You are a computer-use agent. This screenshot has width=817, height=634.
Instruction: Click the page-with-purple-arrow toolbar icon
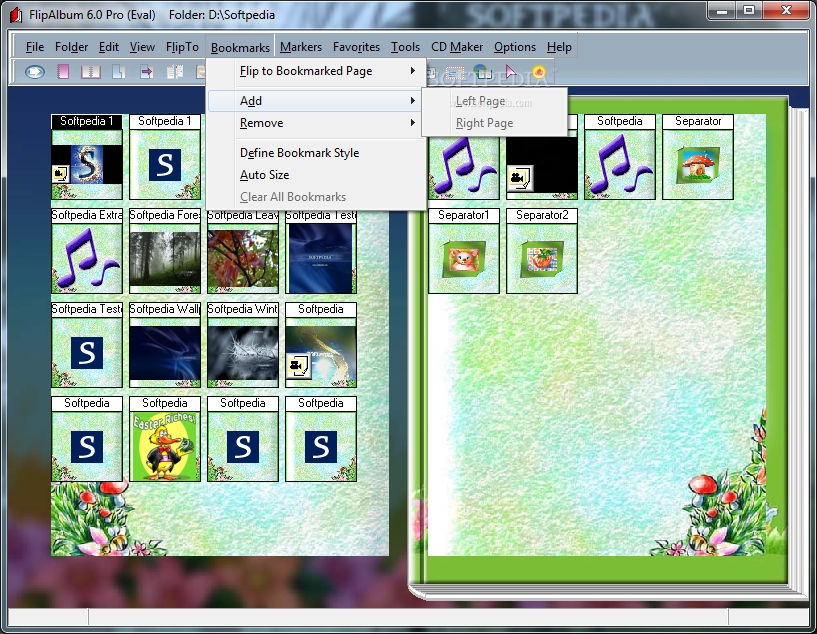click(146, 71)
